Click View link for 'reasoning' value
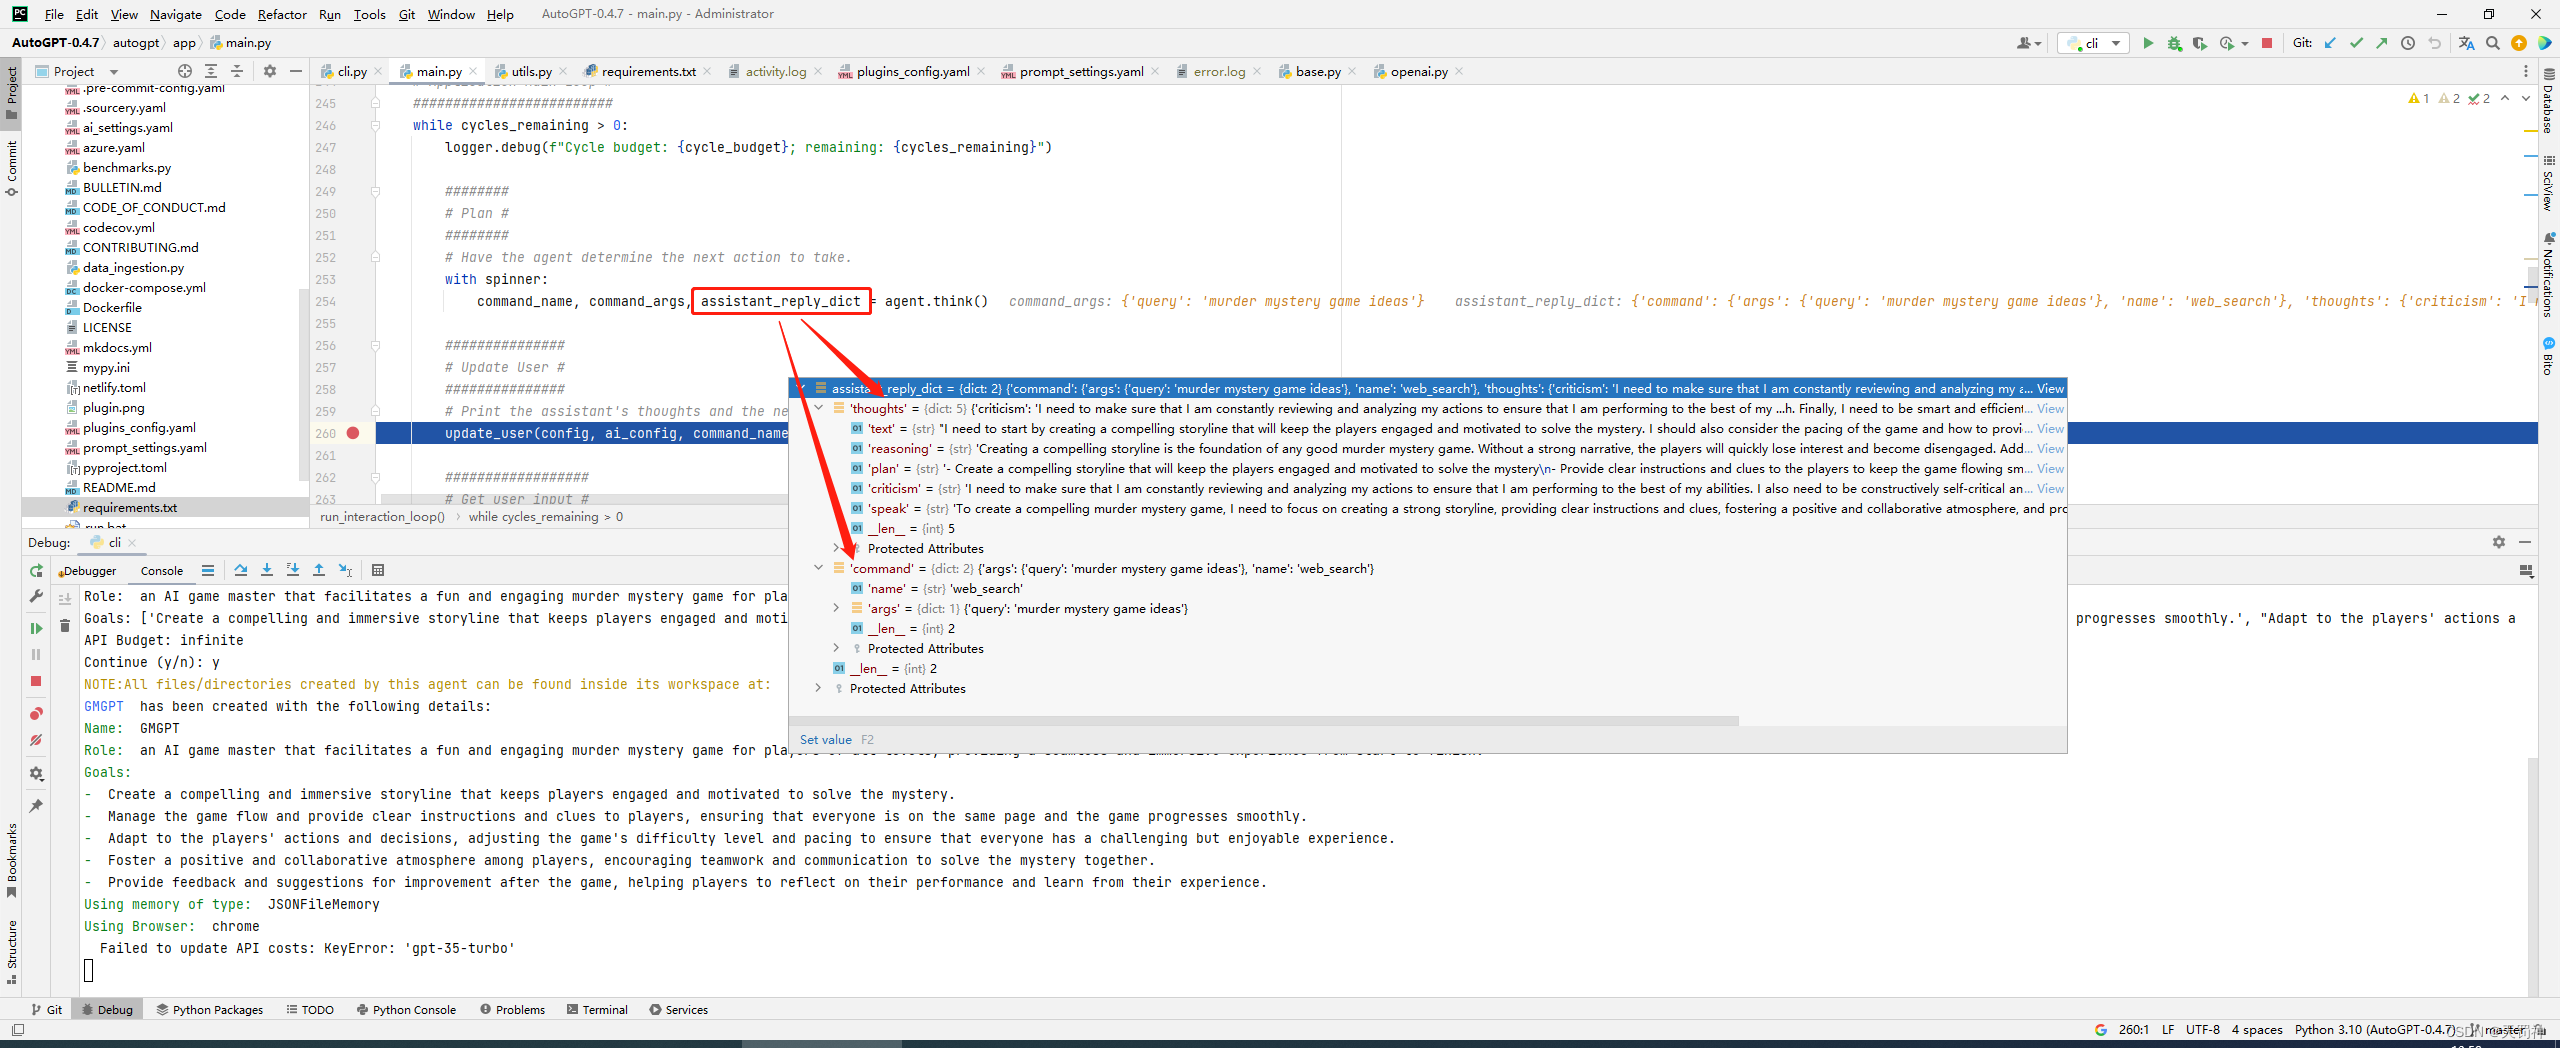Viewport: 2560px width, 1048px height. click(2050, 448)
